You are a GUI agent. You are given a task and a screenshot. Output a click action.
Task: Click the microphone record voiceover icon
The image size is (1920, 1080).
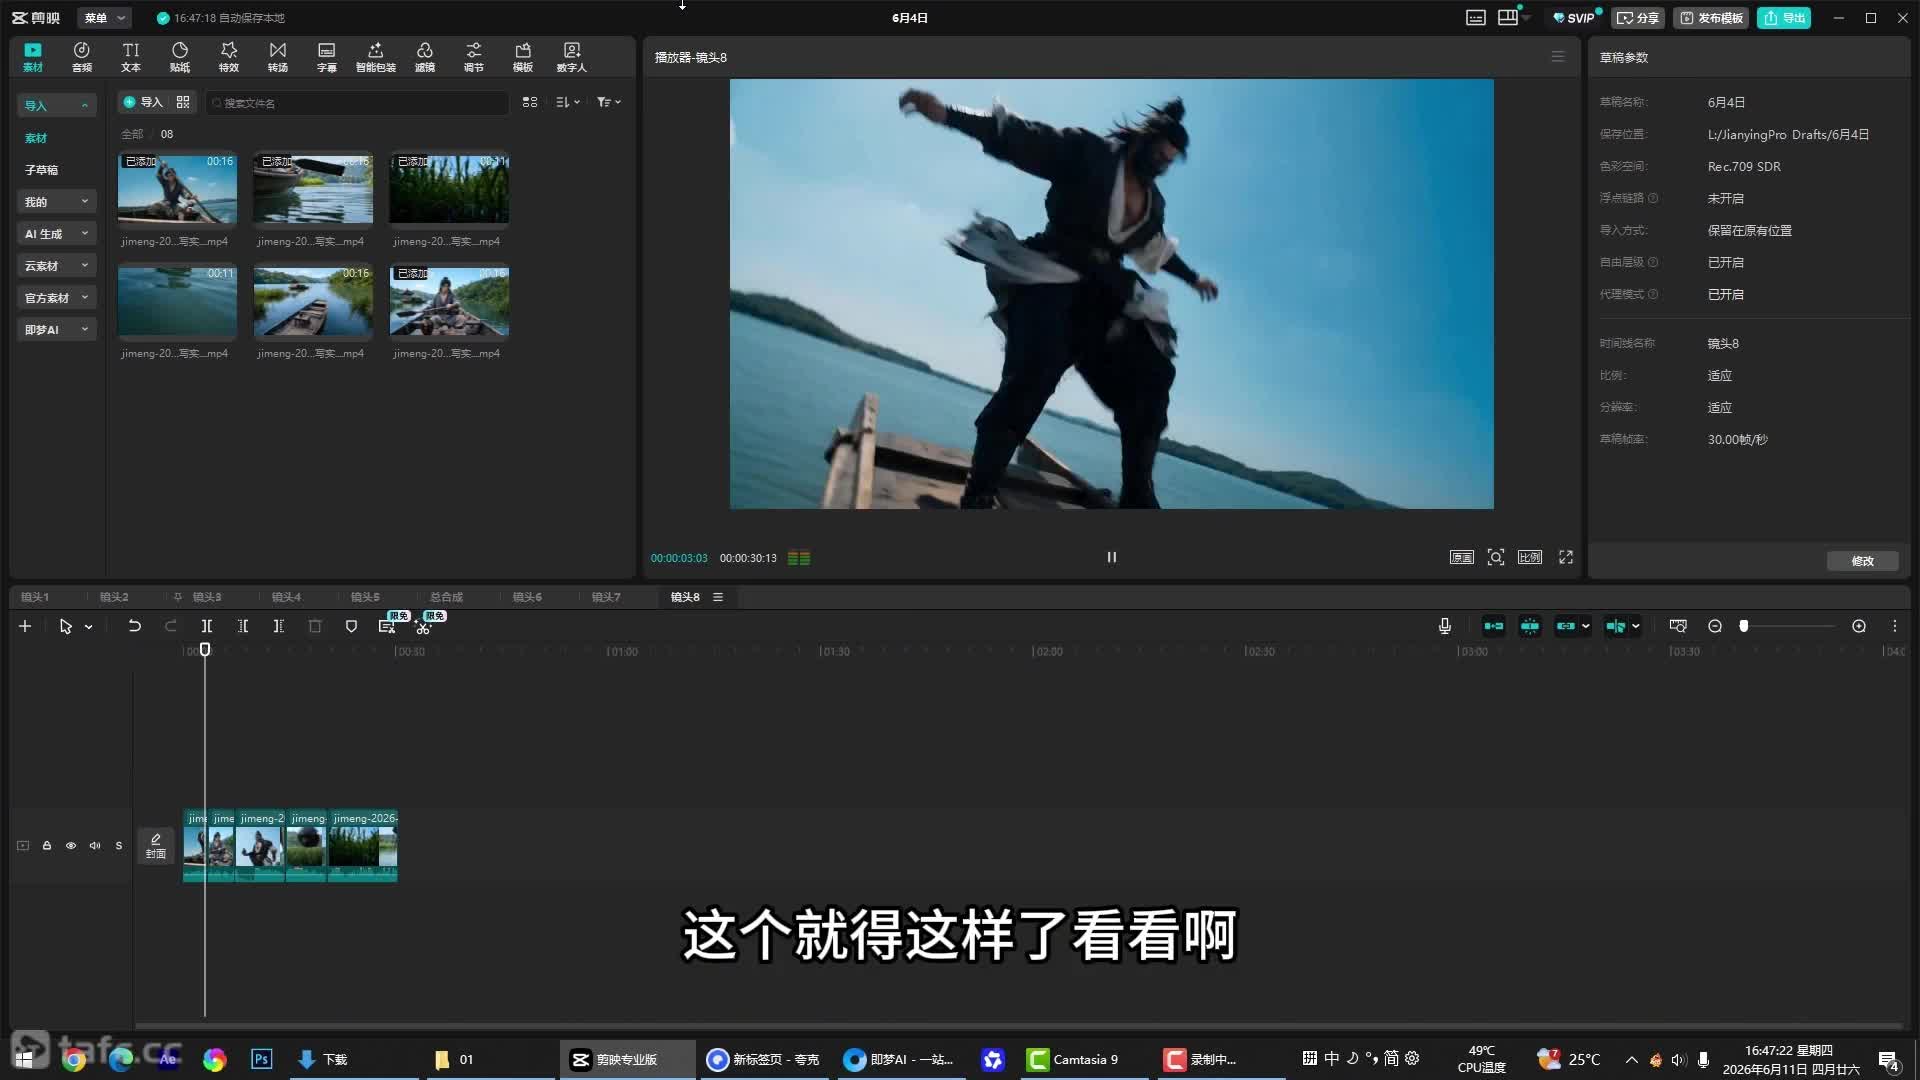(x=1445, y=626)
